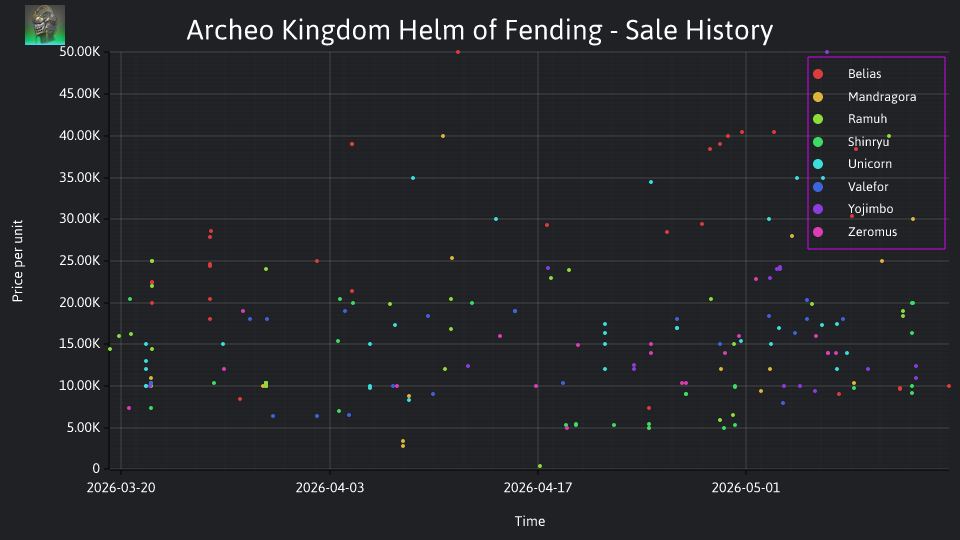Toggle Mandragora series in legend
The height and width of the screenshot is (540, 960).
tap(882, 97)
